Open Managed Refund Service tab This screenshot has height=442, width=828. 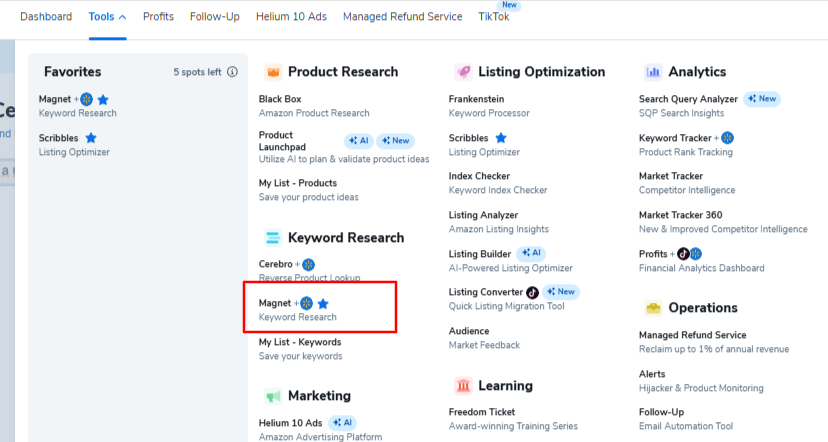click(x=402, y=17)
